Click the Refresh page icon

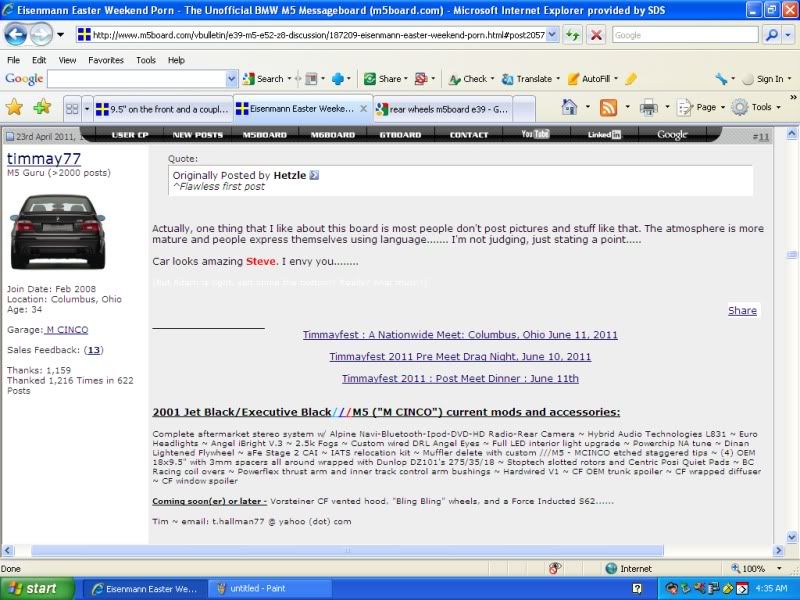click(572, 34)
